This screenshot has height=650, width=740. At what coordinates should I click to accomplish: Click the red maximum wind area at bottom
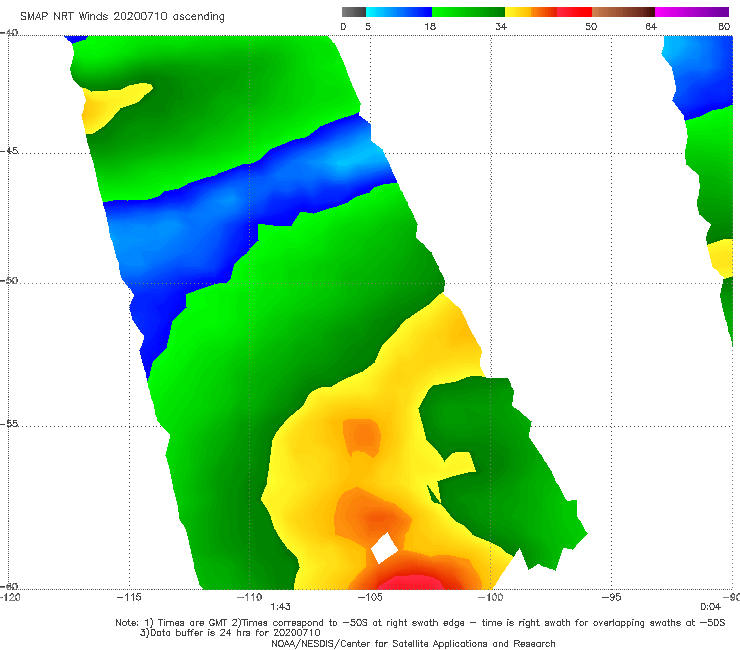pyautogui.click(x=412, y=582)
